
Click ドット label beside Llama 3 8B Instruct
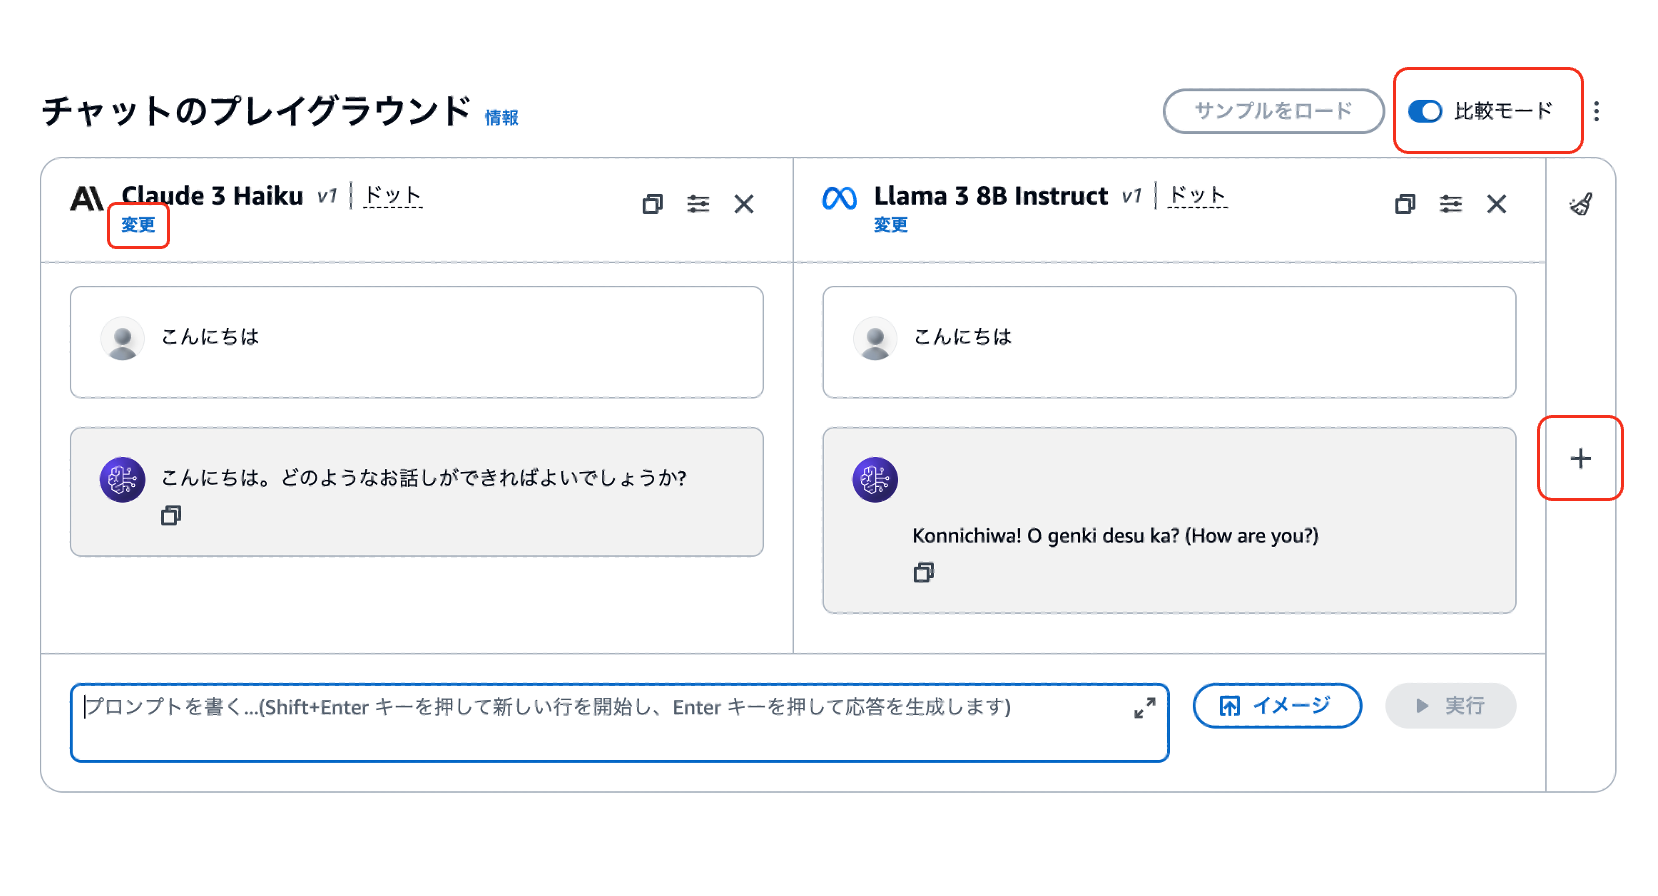pos(1198,194)
